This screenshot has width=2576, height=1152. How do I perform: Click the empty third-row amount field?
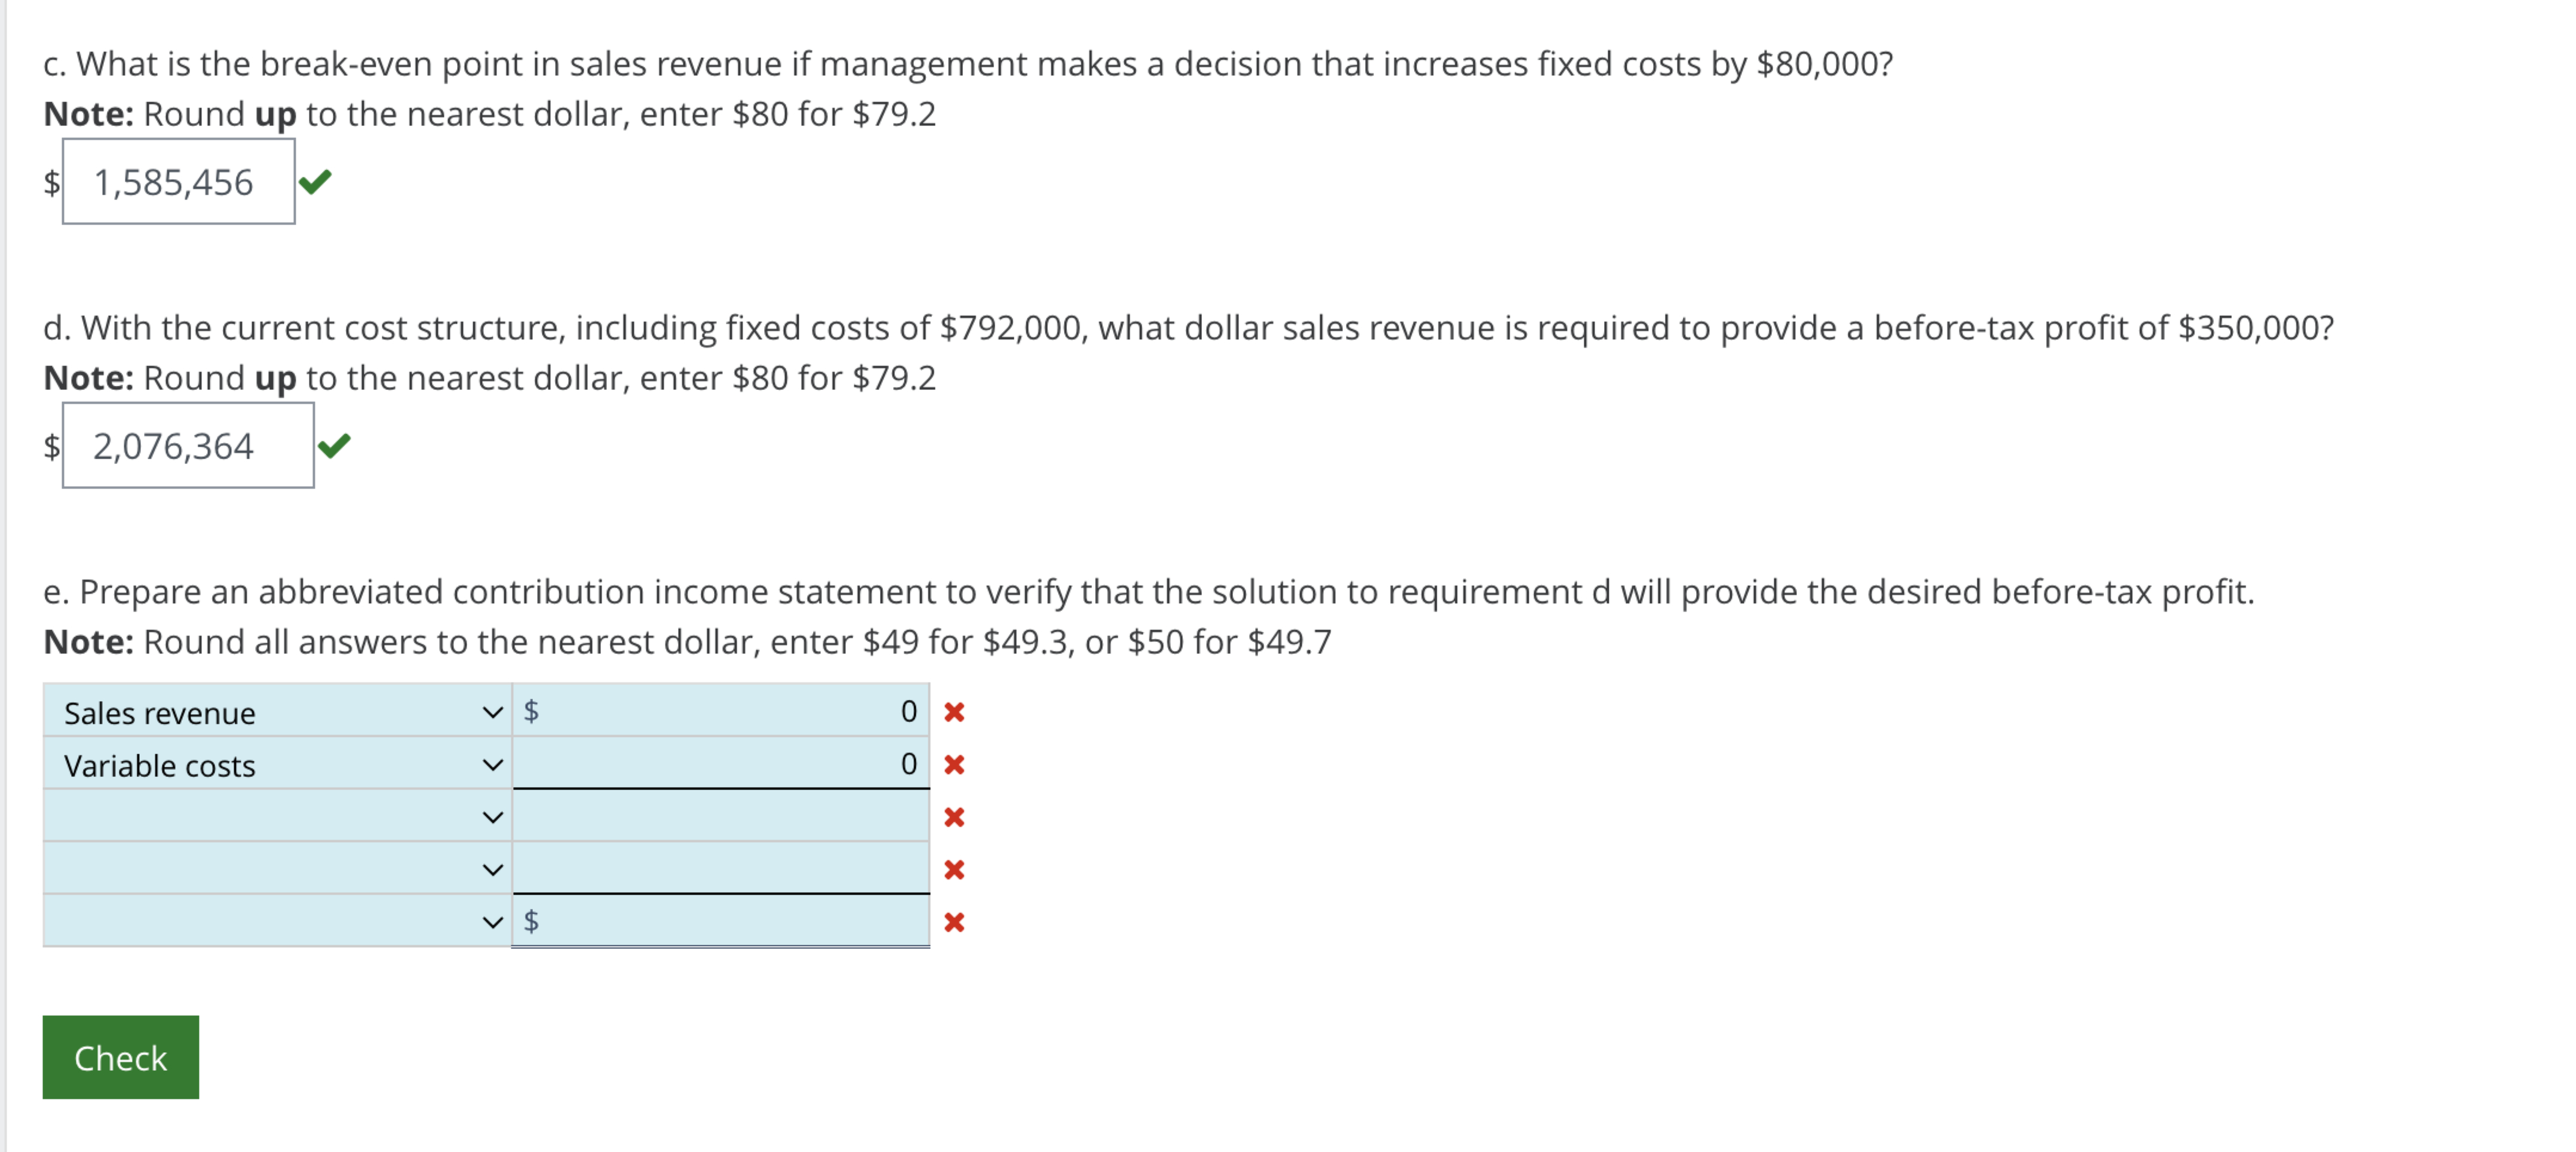(720, 817)
